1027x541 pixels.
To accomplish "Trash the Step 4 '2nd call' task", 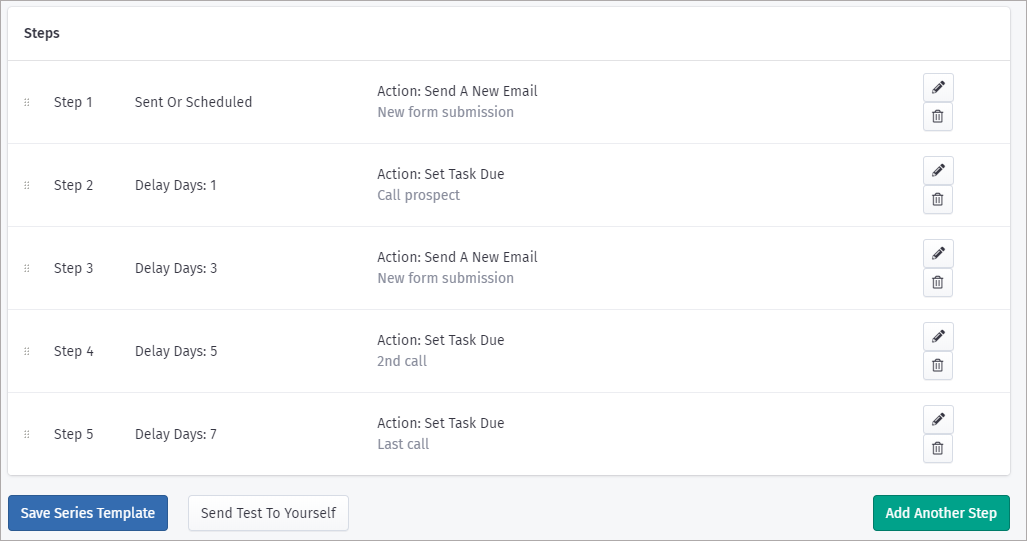I will pyautogui.click(x=937, y=366).
